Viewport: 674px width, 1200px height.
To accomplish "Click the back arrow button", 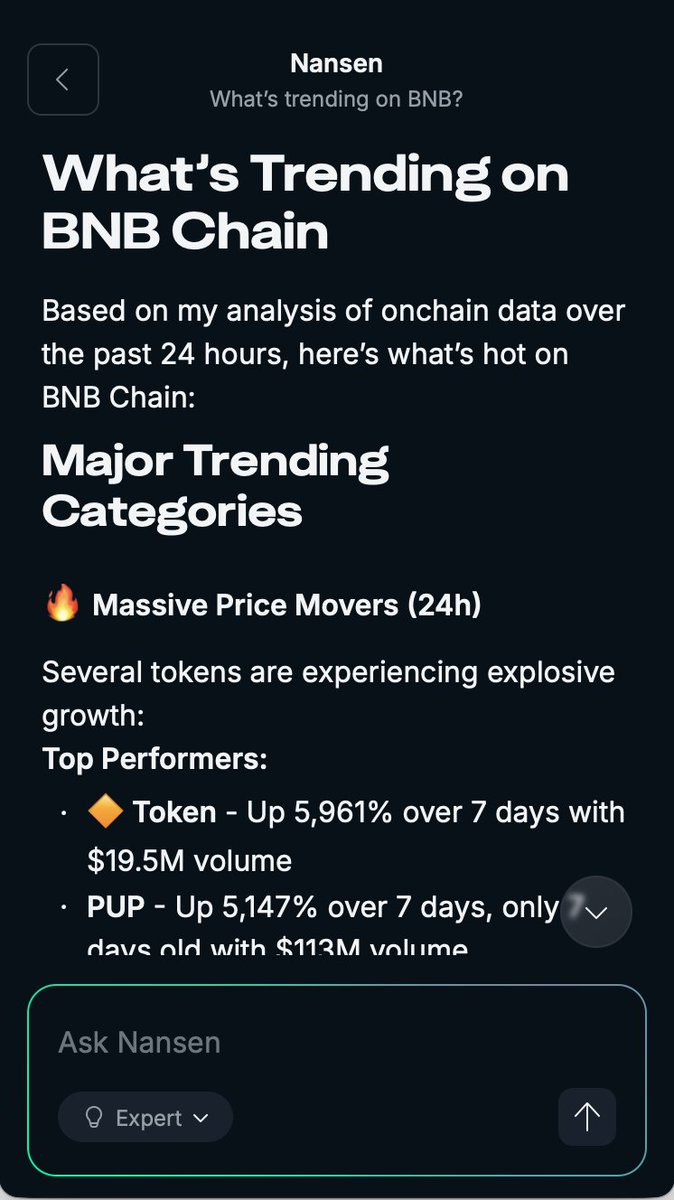I will (x=63, y=79).
